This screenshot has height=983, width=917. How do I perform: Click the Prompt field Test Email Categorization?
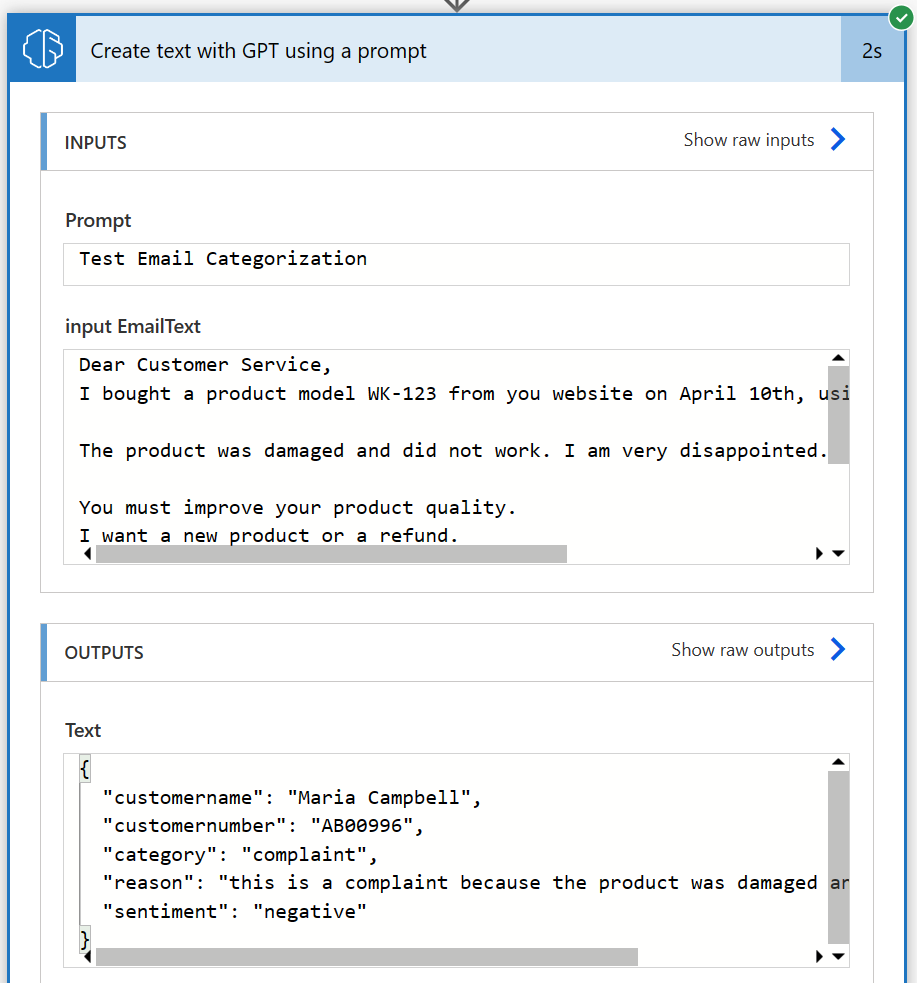(x=456, y=264)
